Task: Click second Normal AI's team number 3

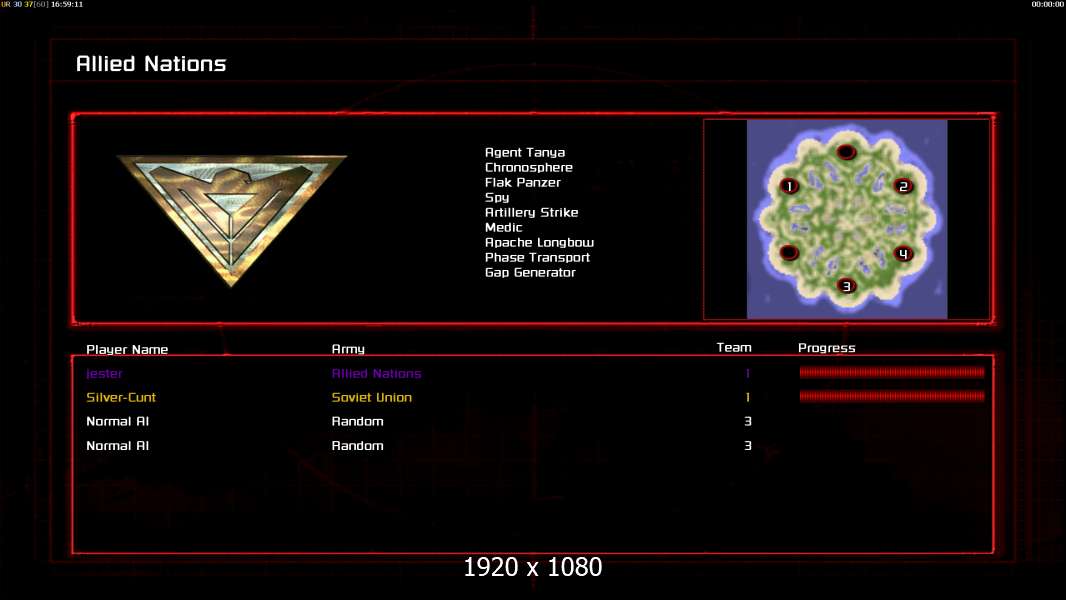Action: tap(748, 446)
